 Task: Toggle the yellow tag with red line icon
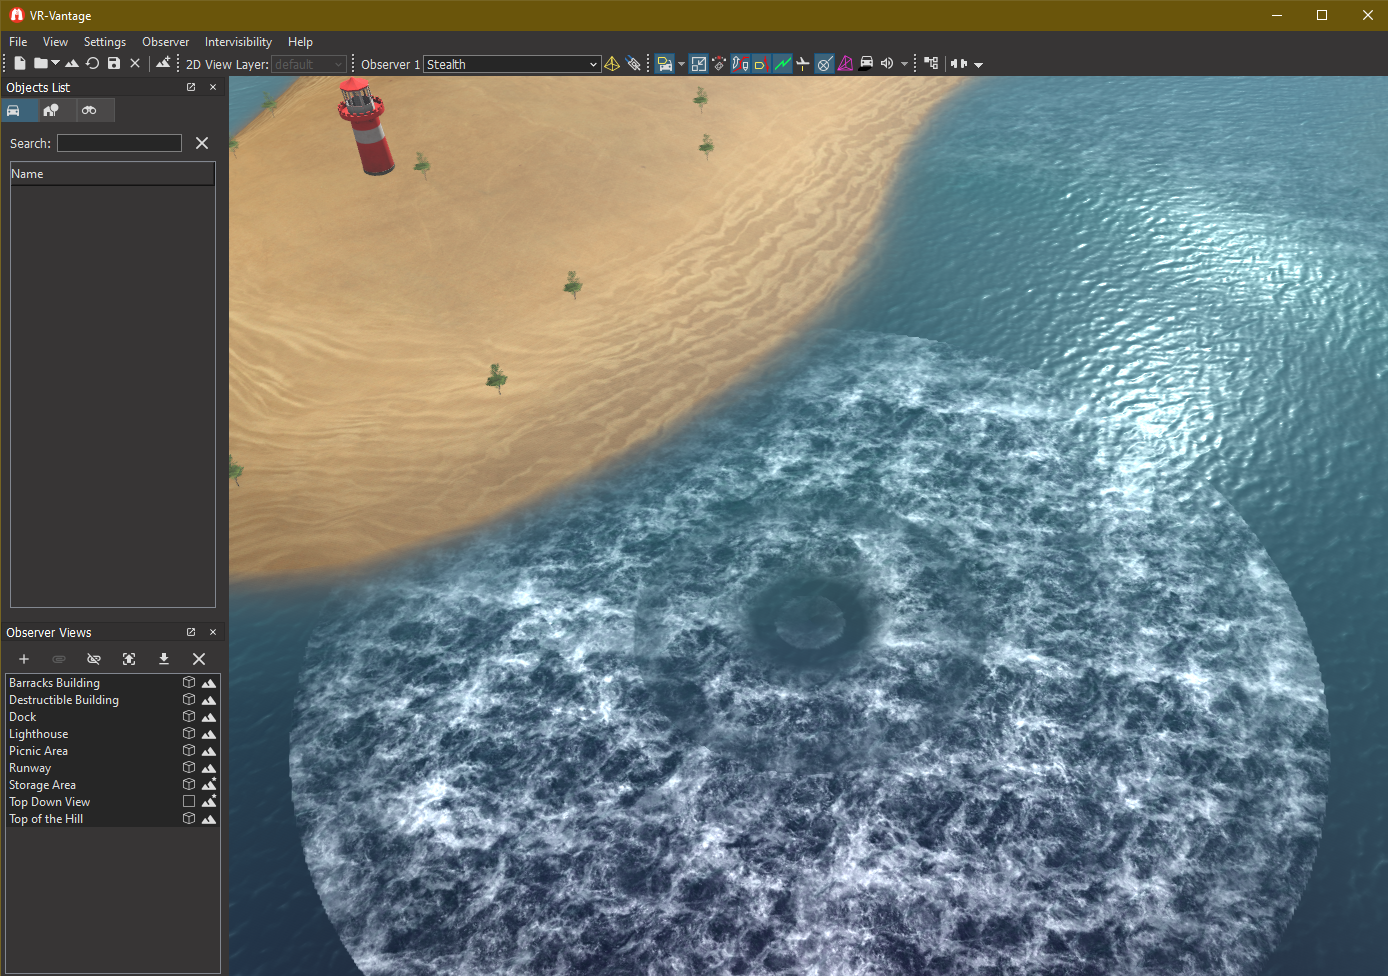click(761, 64)
